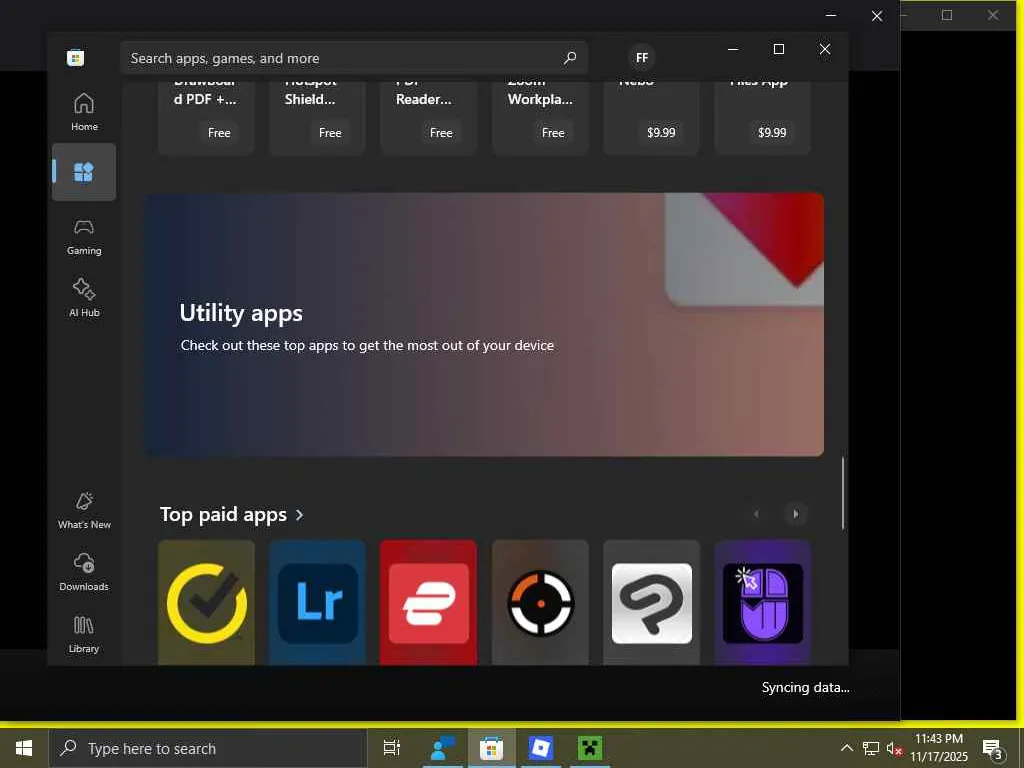Open the AI Hub section

(x=84, y=298)
